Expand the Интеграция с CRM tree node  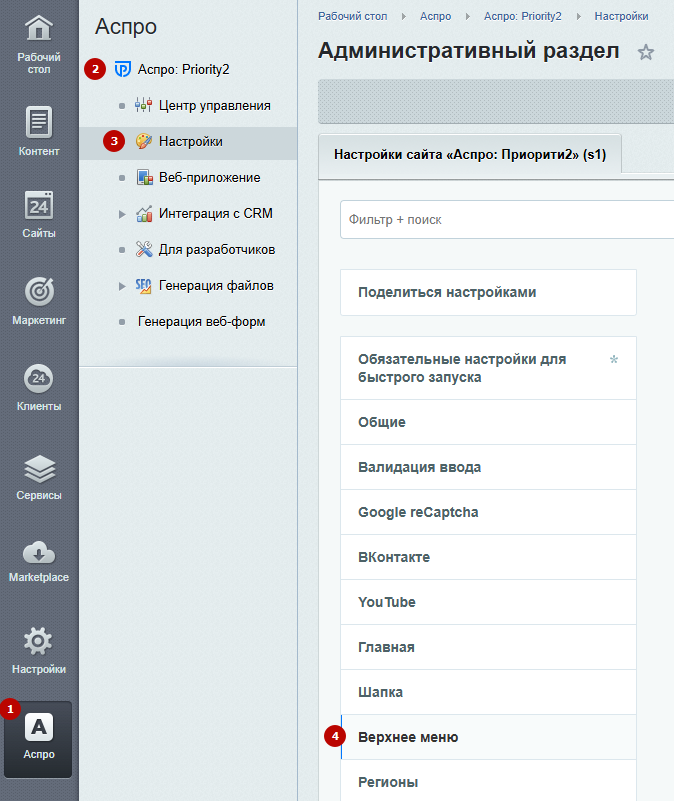(x=122, y=214)
